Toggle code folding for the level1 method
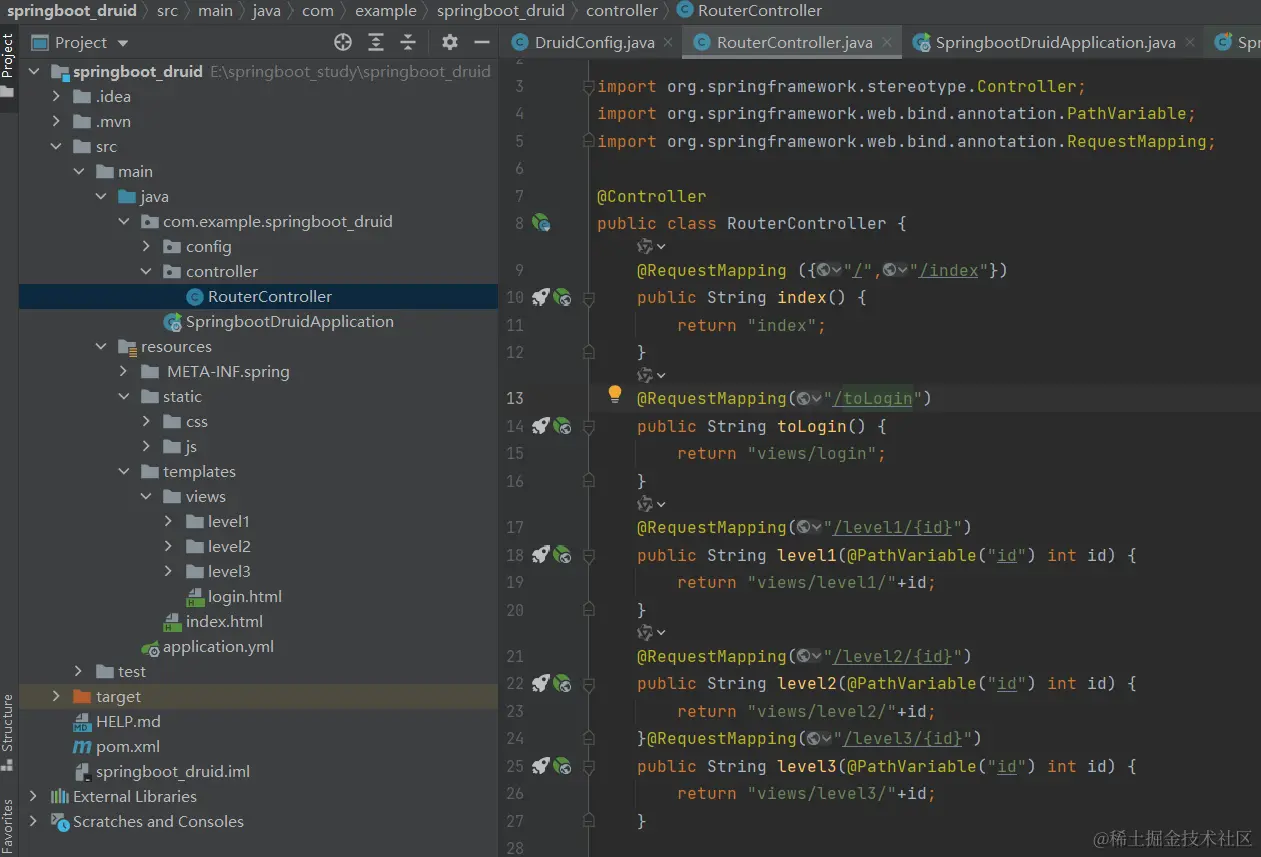Screen dimensions: 1261x857 pyautogui.click(x=589, y=556)
